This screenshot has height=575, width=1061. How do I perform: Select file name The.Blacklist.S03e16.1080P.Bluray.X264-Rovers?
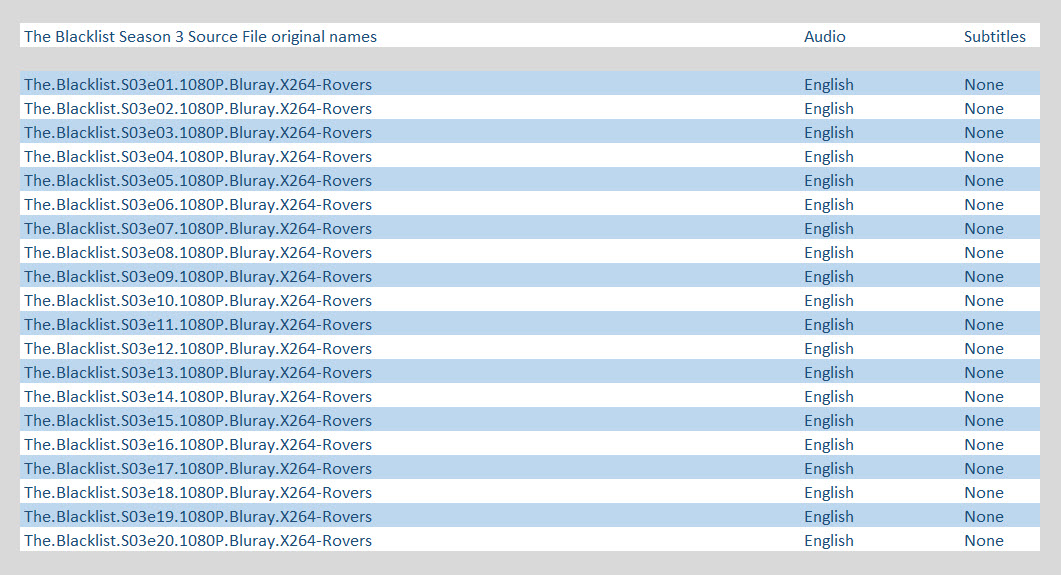(198, 445)
